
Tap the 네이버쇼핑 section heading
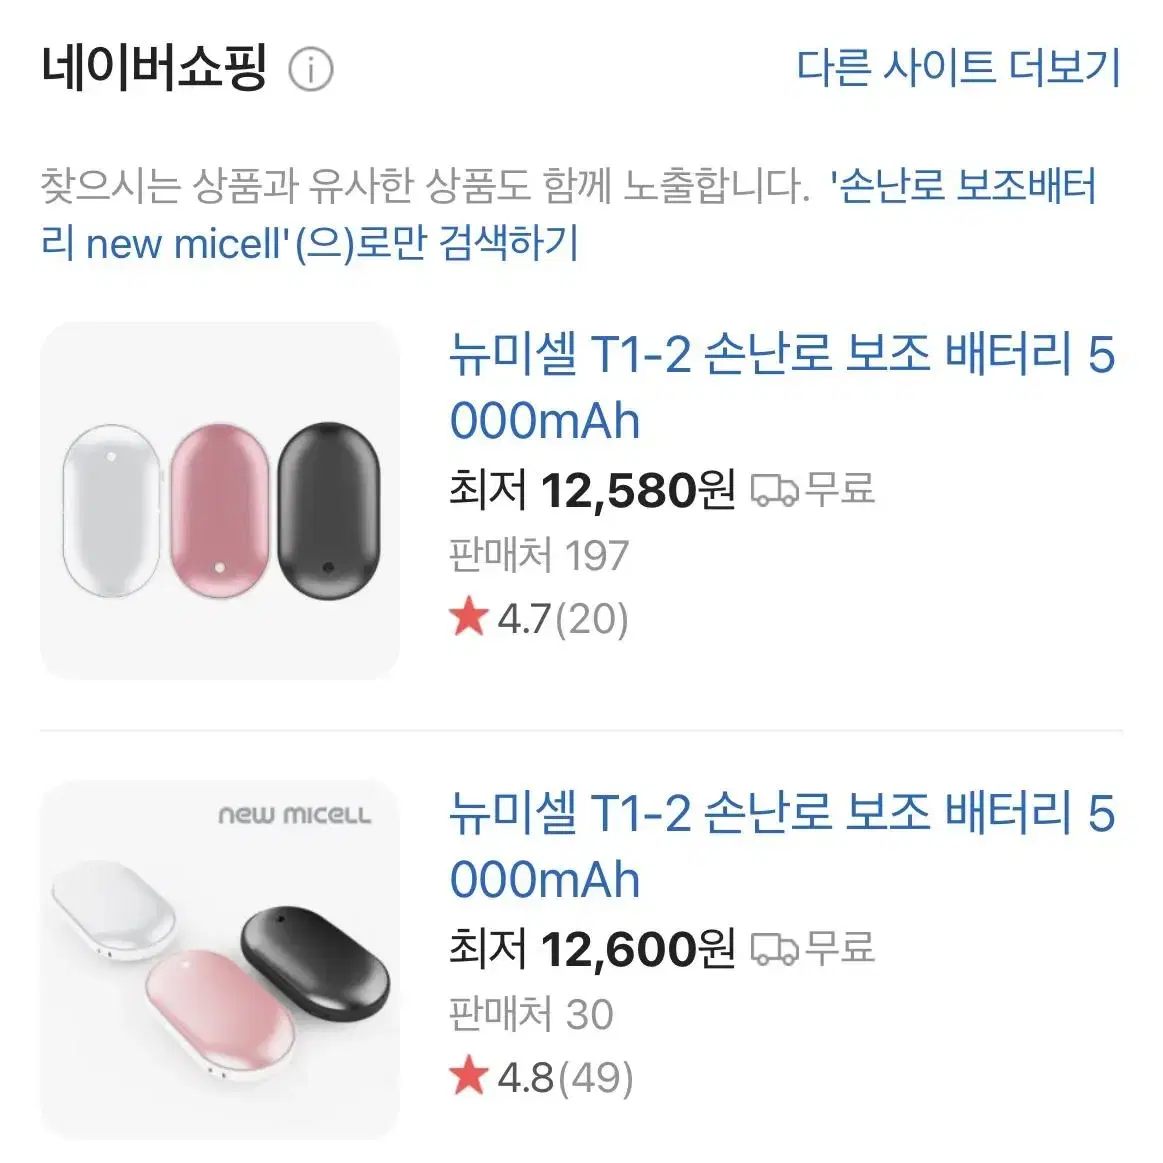pos(154,68)
